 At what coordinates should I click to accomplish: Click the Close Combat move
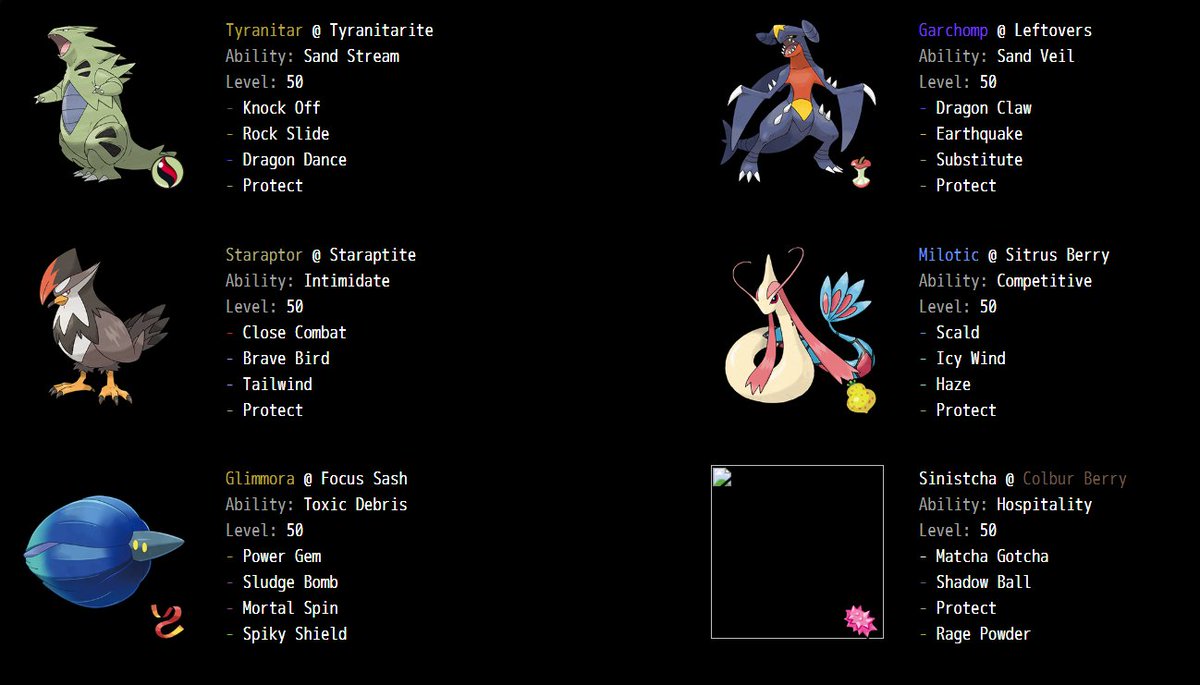point(294,333)
